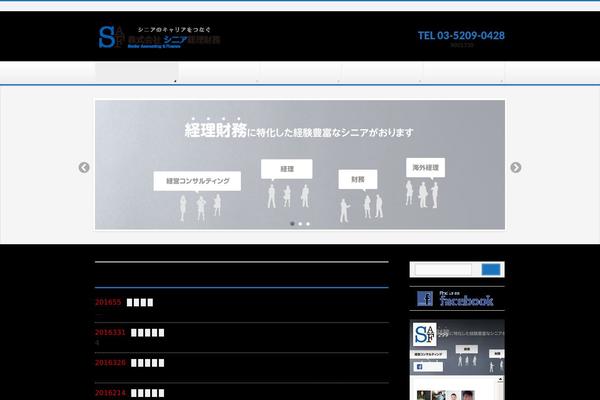Open the Find us on facebook banner
The height and width of the screenshot is (400, 600).
click(457, 299)
